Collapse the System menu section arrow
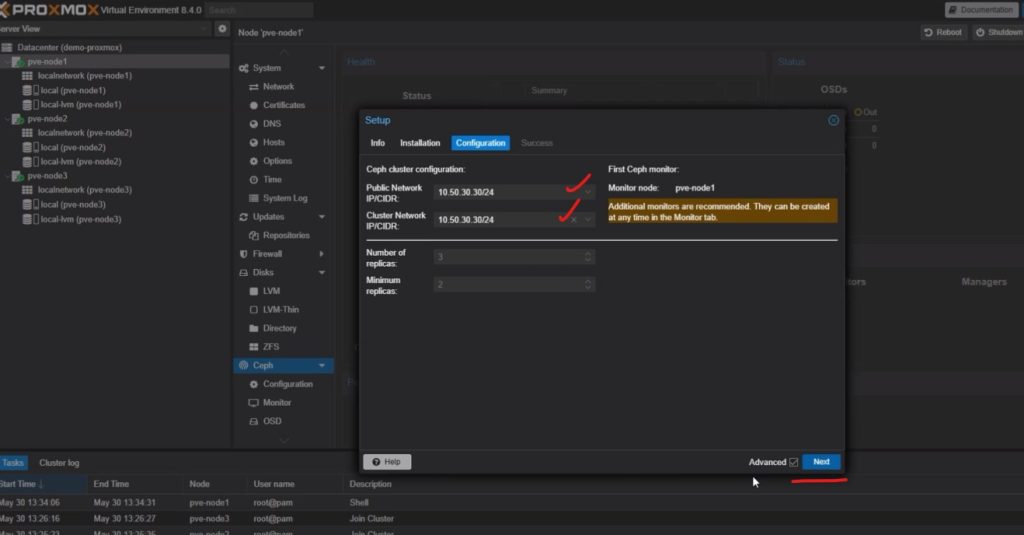This screenshot has width=1024, height=535. click(x=321, y=68)
